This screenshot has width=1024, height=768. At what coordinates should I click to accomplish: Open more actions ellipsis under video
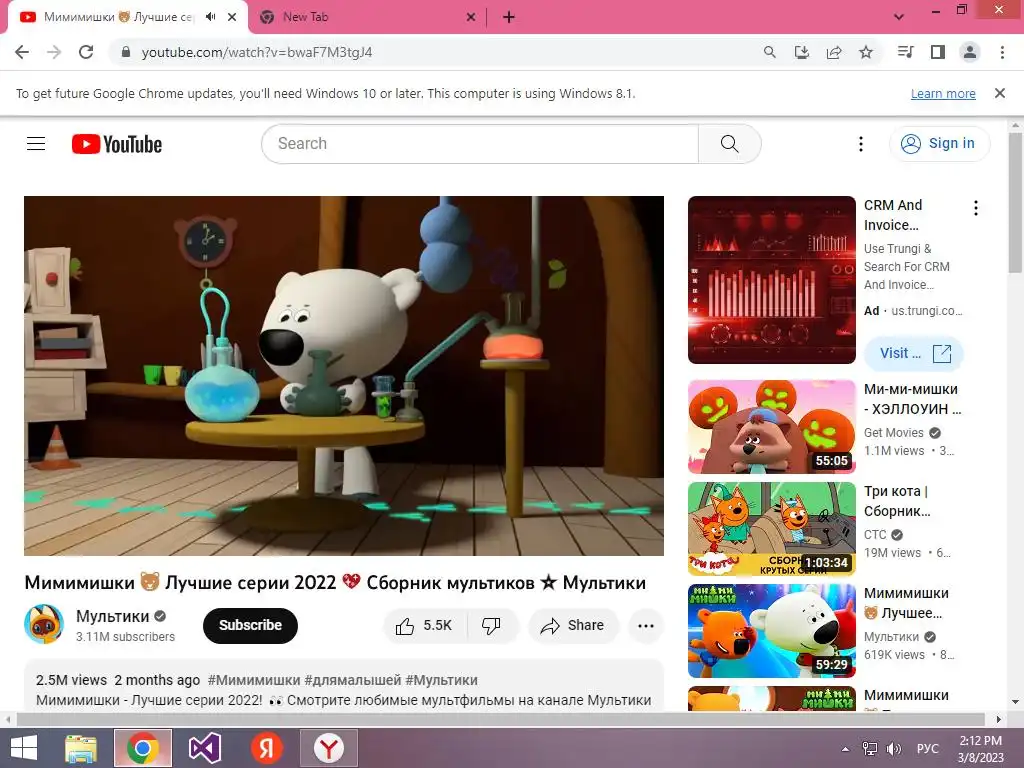[x=646, y=626]
